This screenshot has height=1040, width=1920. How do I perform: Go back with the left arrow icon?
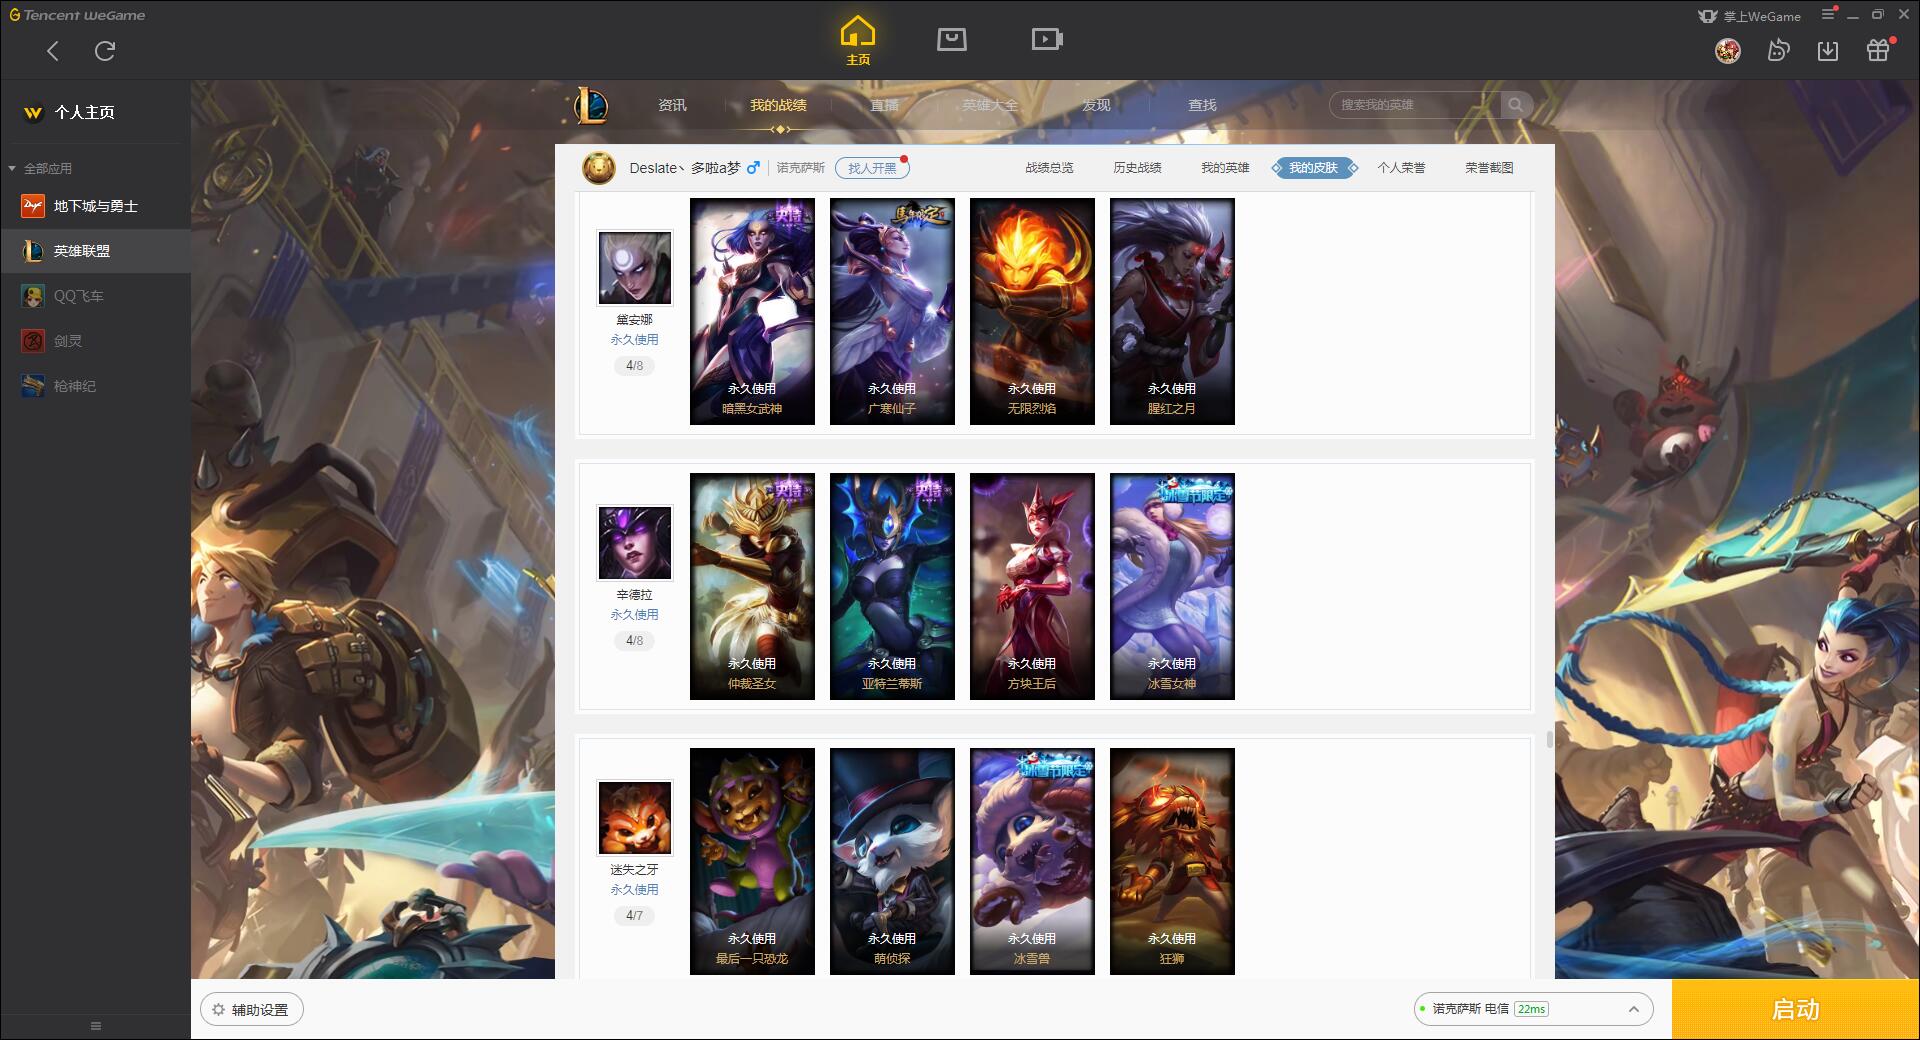[x=53, y=51]
